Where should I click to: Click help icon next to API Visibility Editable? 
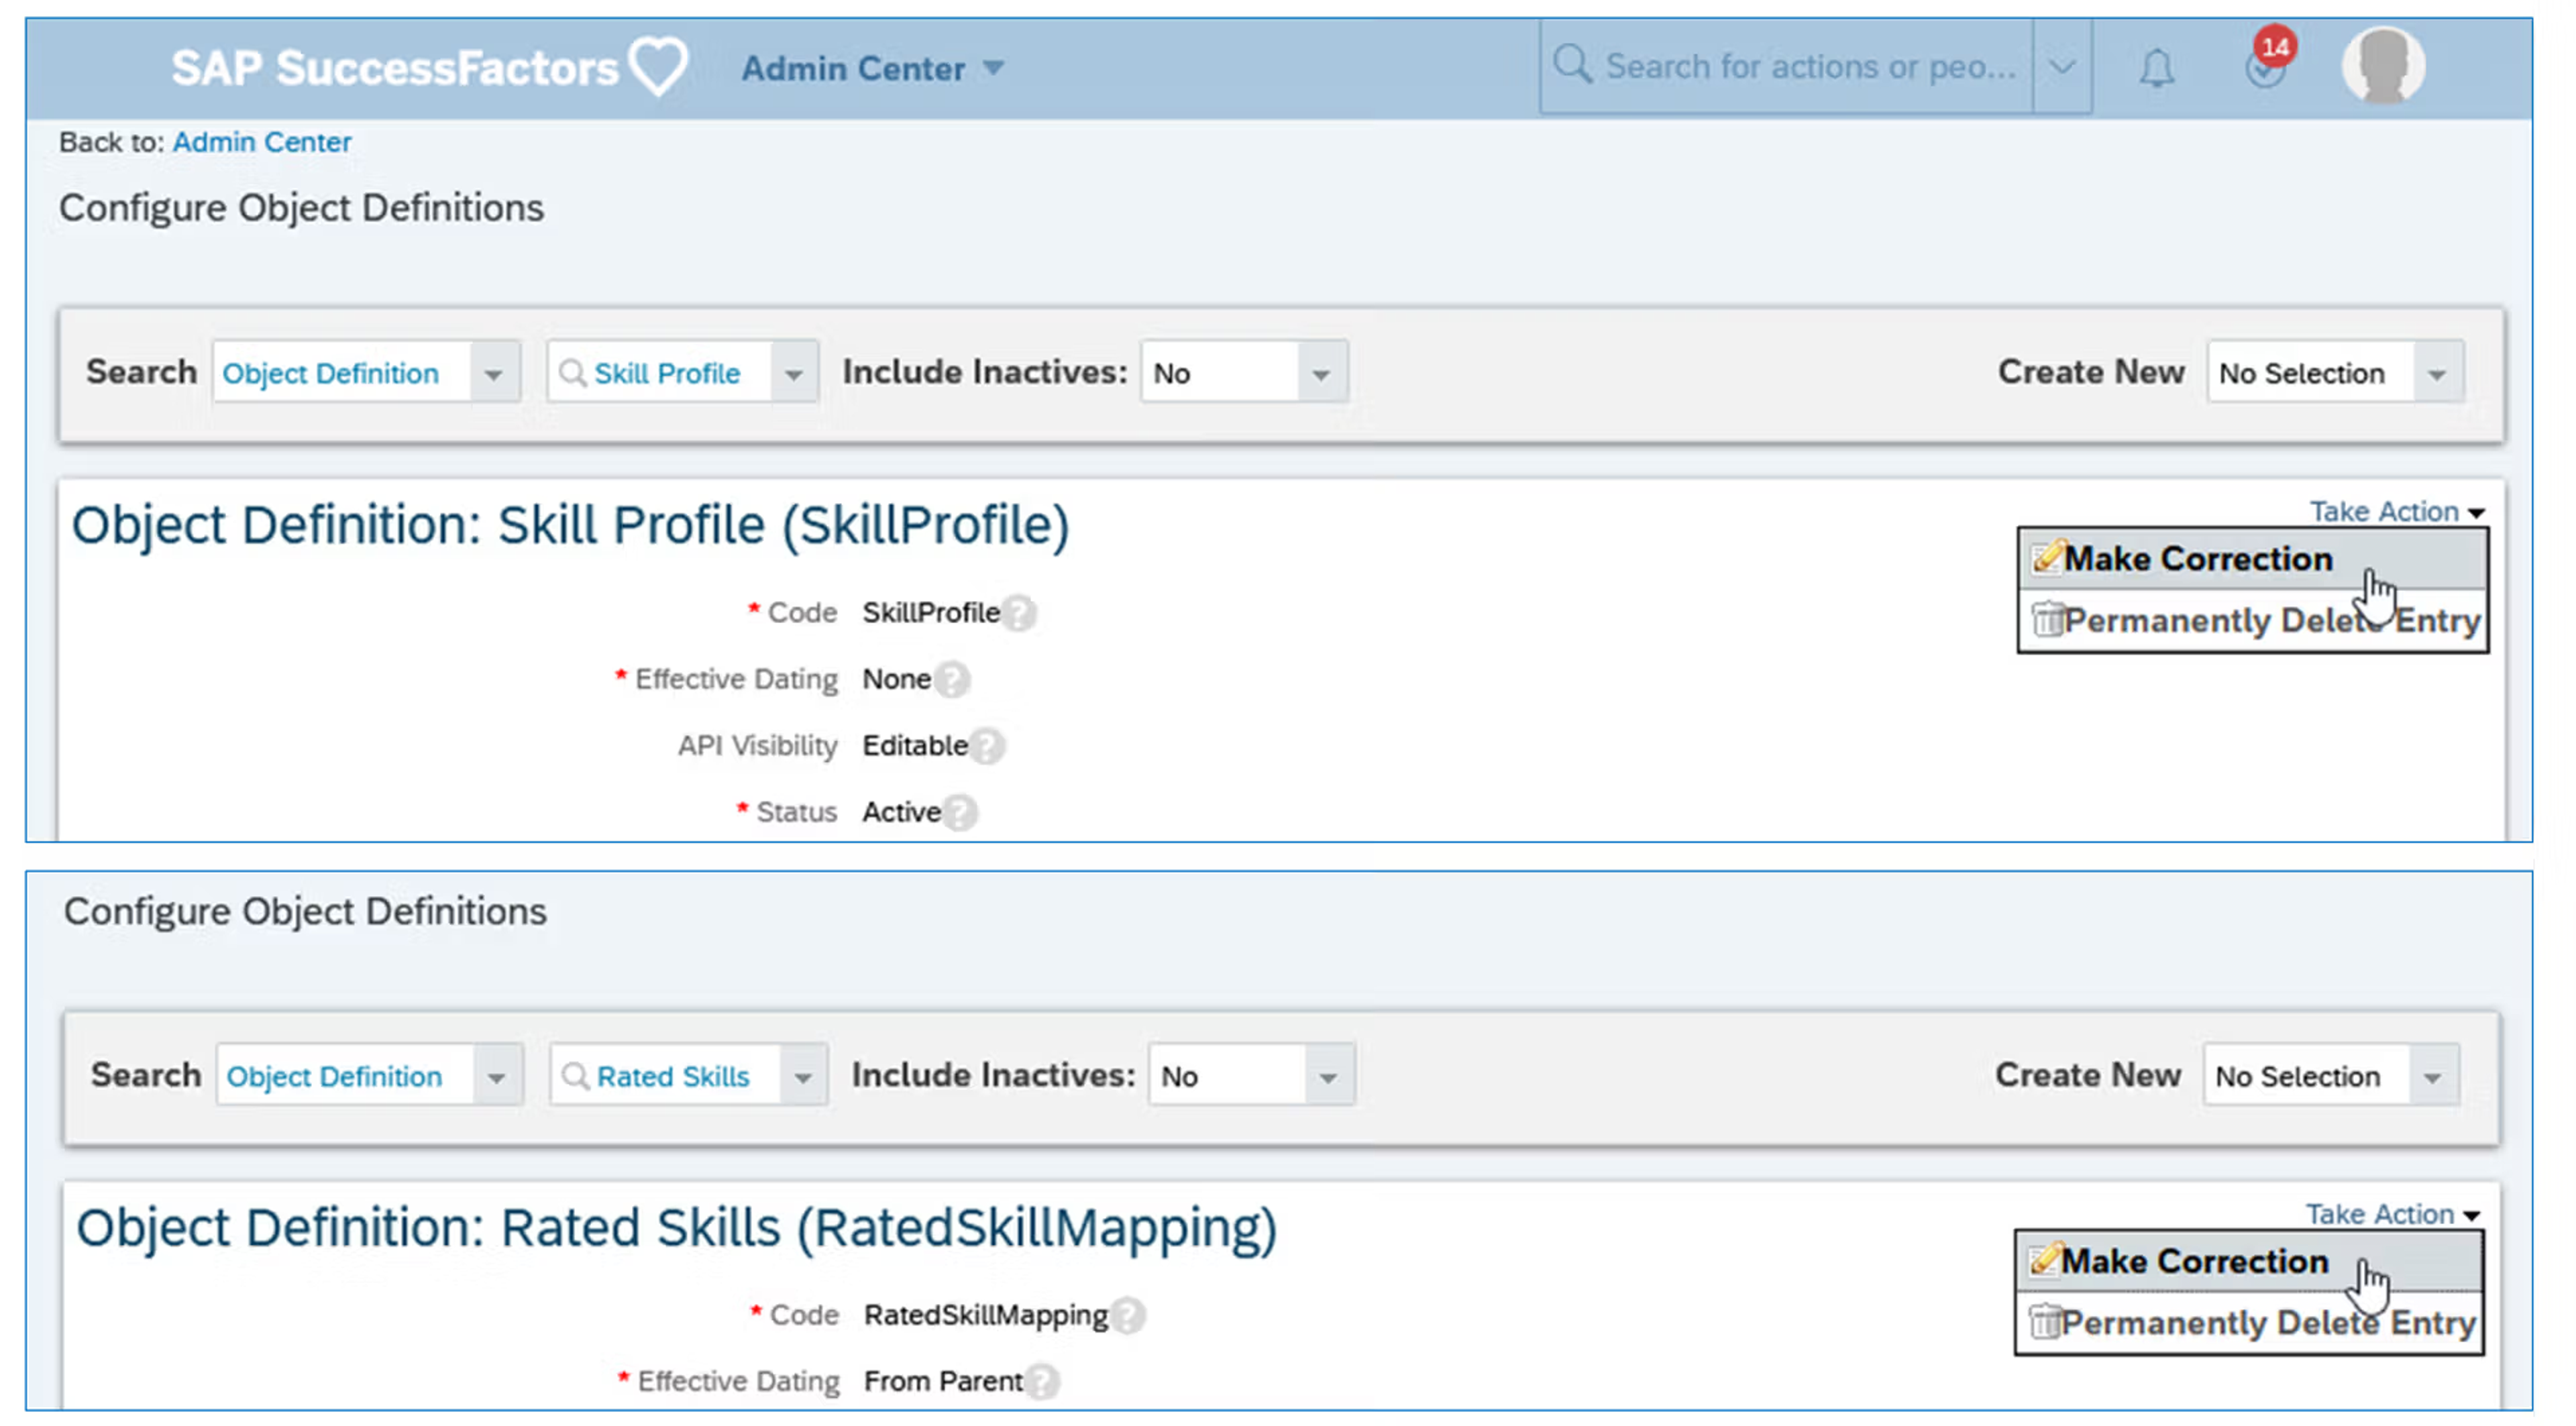pyautogui.click(x=987, y=746)
